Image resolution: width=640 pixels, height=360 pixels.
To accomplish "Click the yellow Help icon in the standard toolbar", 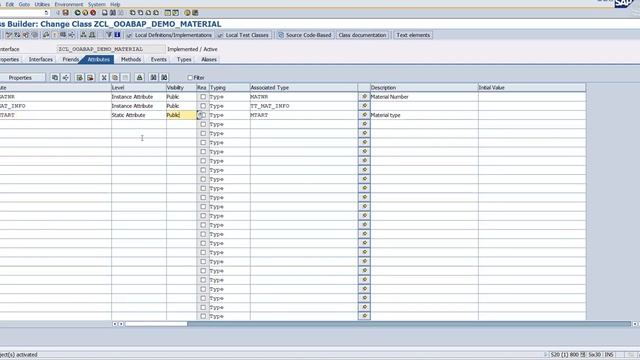I will [187, 13].
